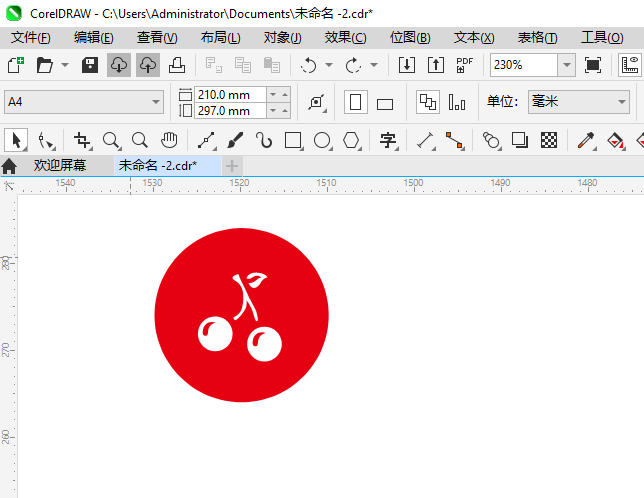Open the 位图(B) menu
Image resolution: width=644 pixels, height=498 pixels.
point(410,38)
